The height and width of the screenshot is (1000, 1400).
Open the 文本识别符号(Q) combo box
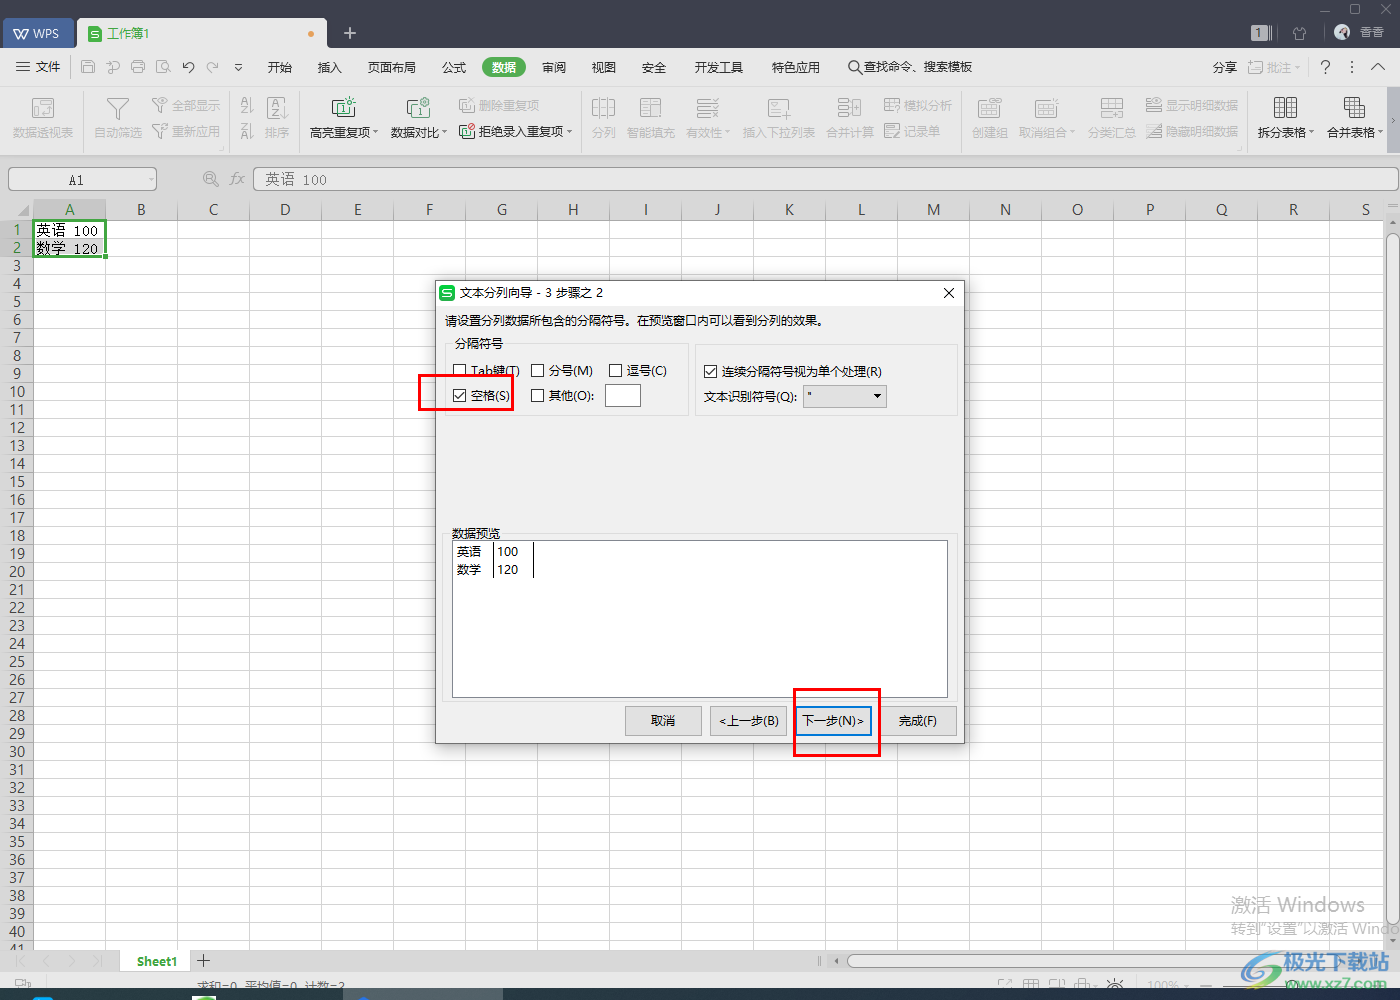(845, 396)
